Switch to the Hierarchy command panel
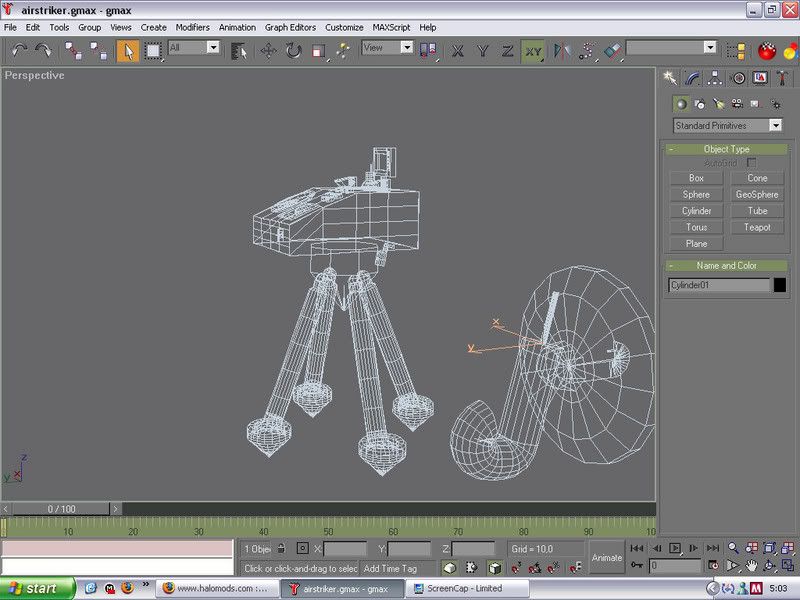Viewport: 800px width, 600px height. click(715, 78)
